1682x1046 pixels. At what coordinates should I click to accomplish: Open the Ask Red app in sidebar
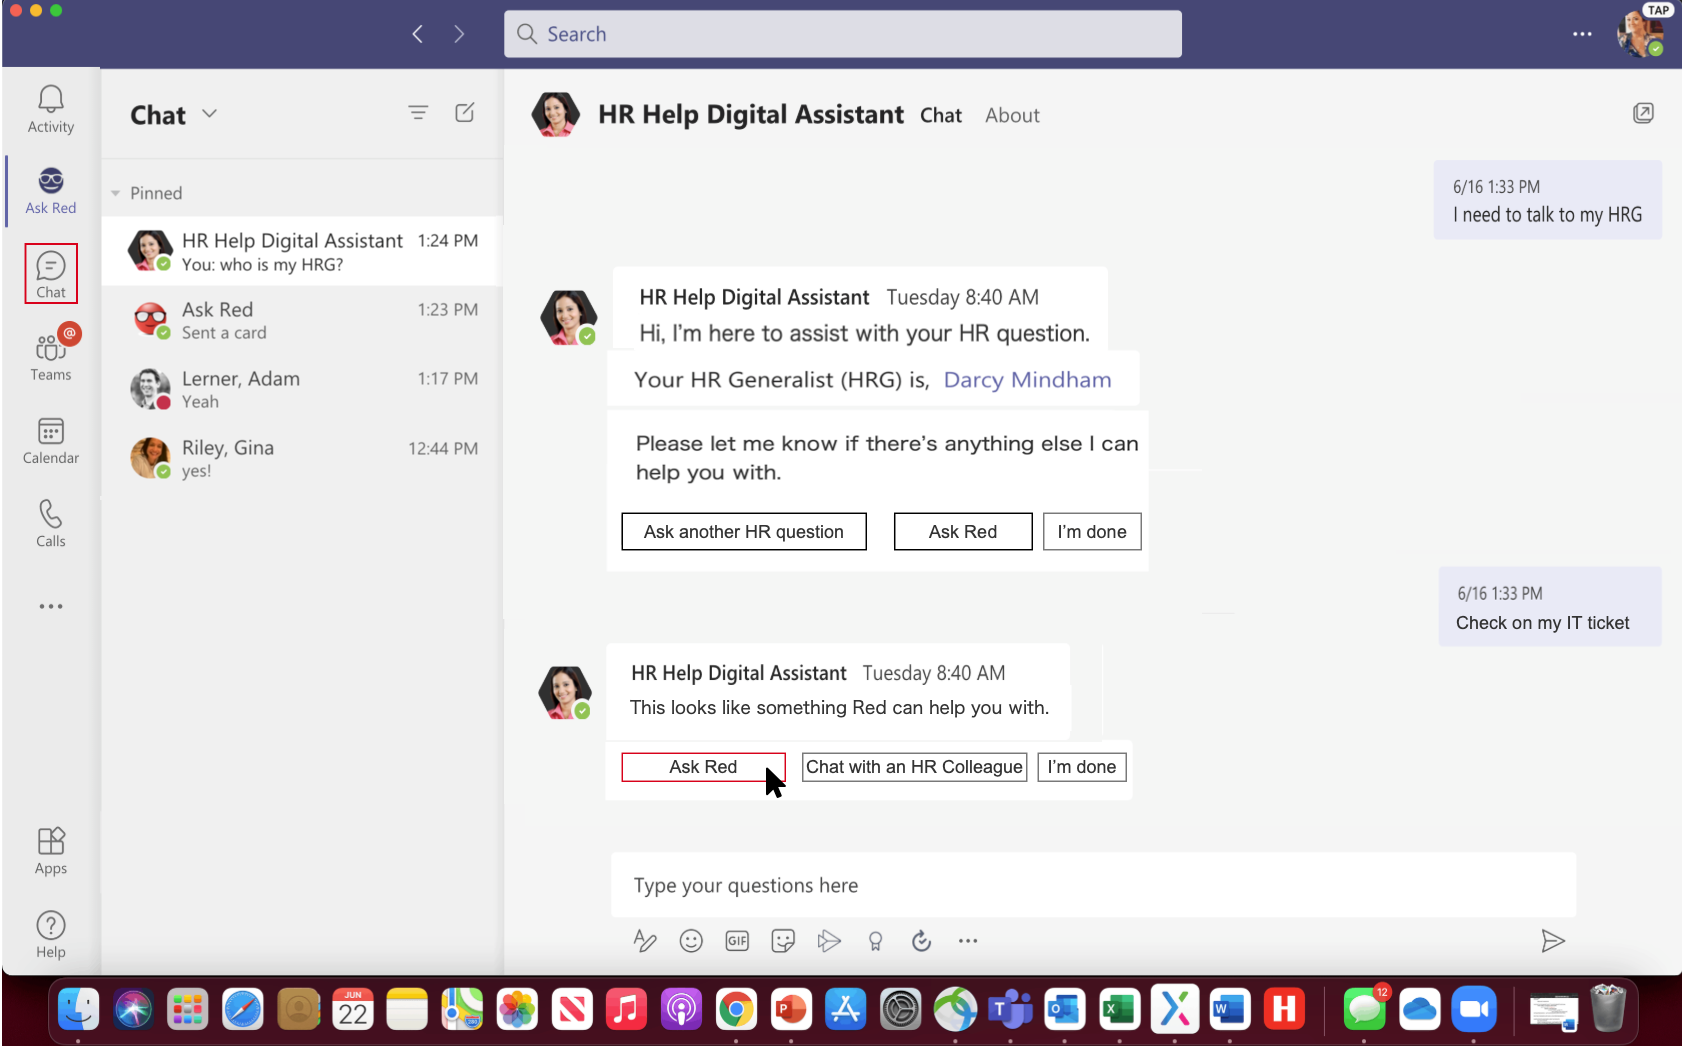point(51,190)
